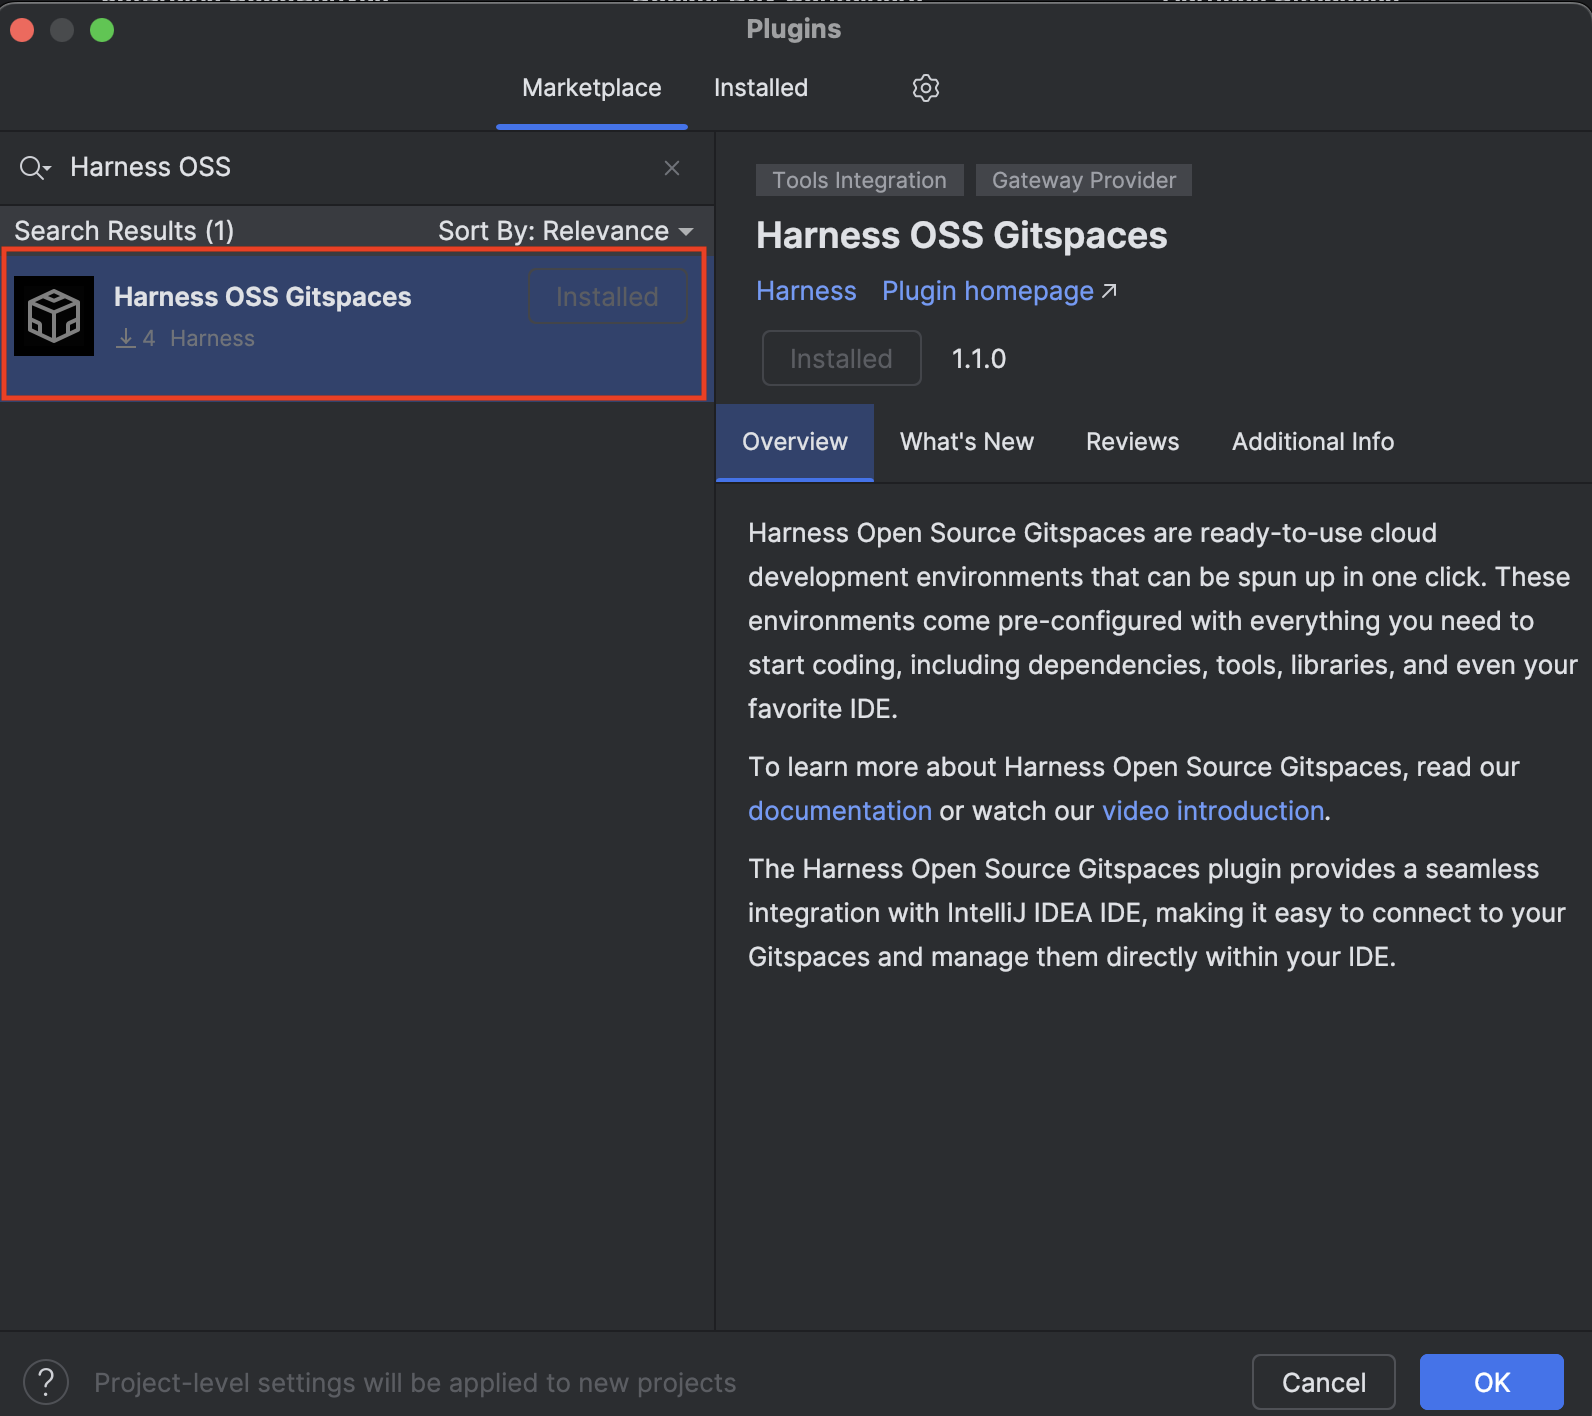Clear the Harness OSS search text

[672, 168]
